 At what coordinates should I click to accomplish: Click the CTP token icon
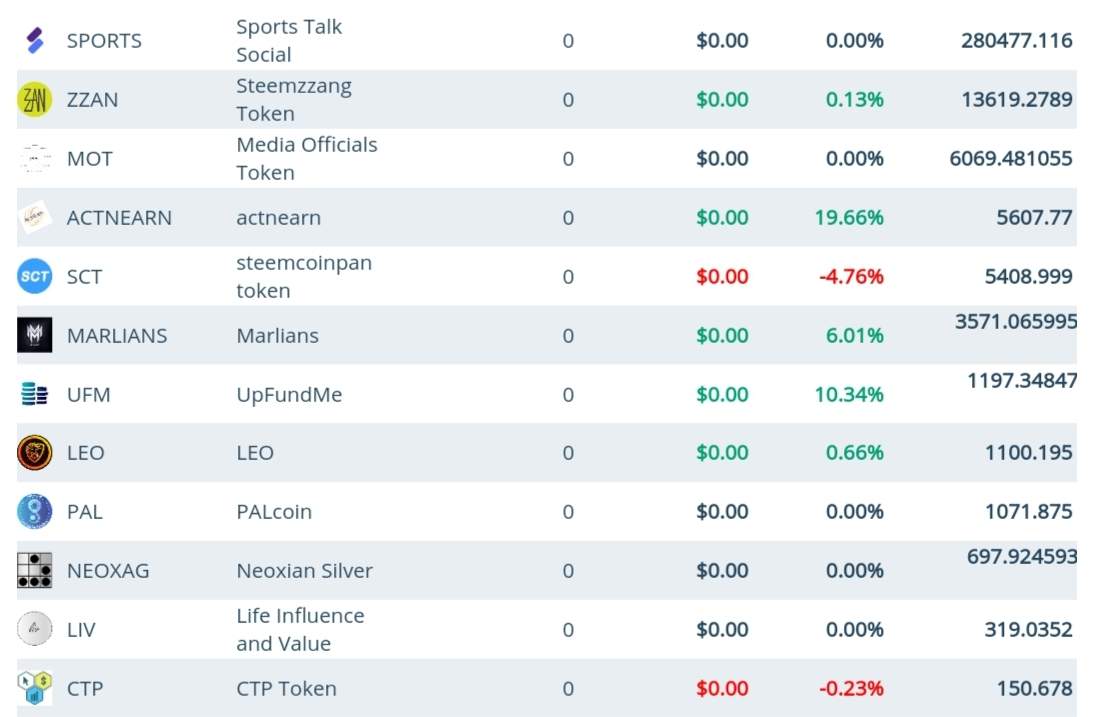tap(35, 689)
